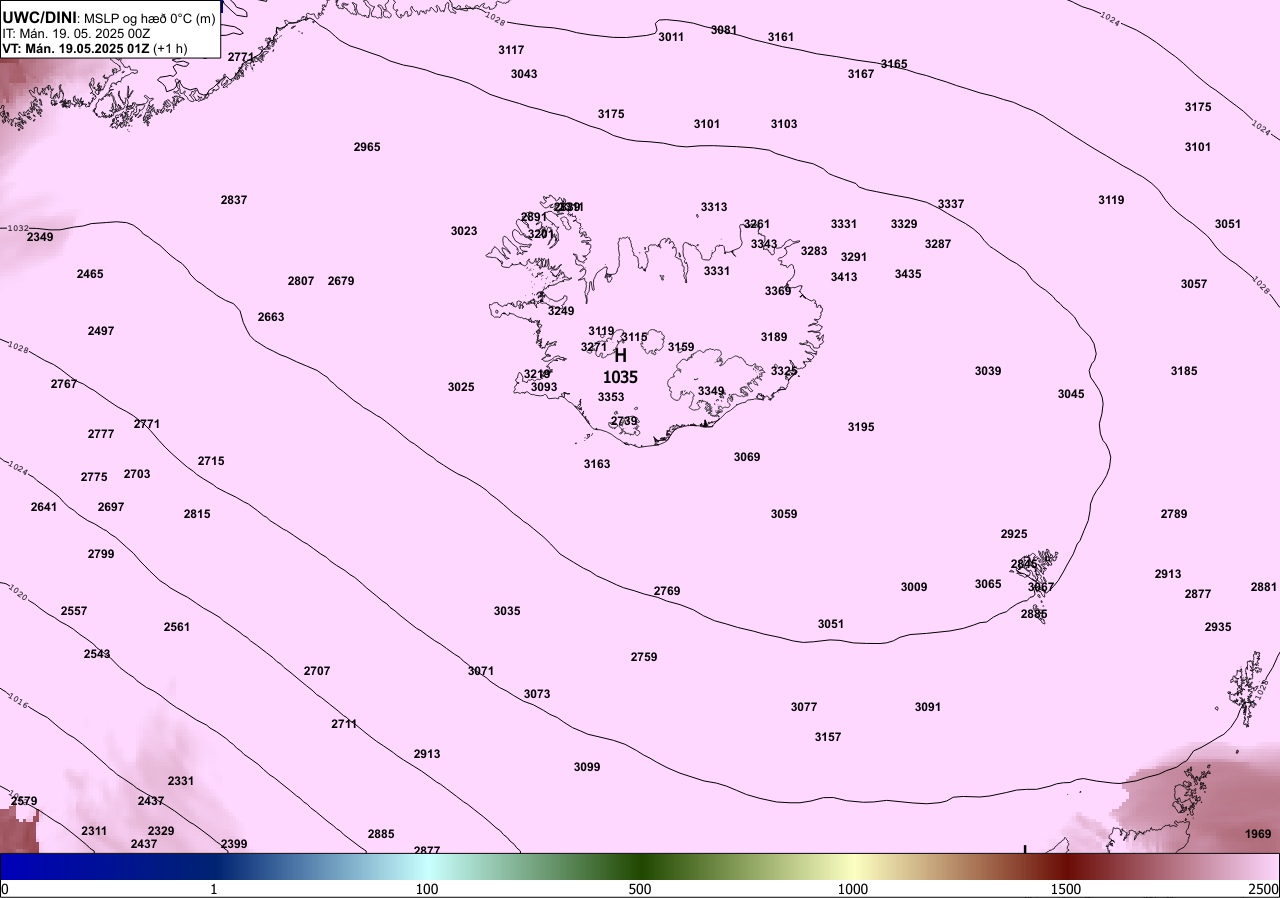Click the height value 2815
The width and height of the screenshot is (1280, 898).
tap(197, 514)
